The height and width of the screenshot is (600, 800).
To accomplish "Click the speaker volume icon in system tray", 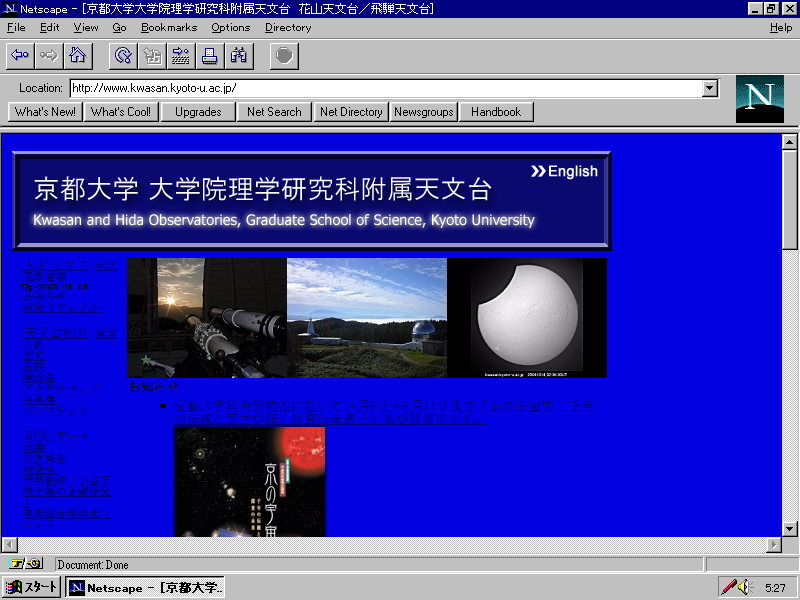I will click(745, 587).
